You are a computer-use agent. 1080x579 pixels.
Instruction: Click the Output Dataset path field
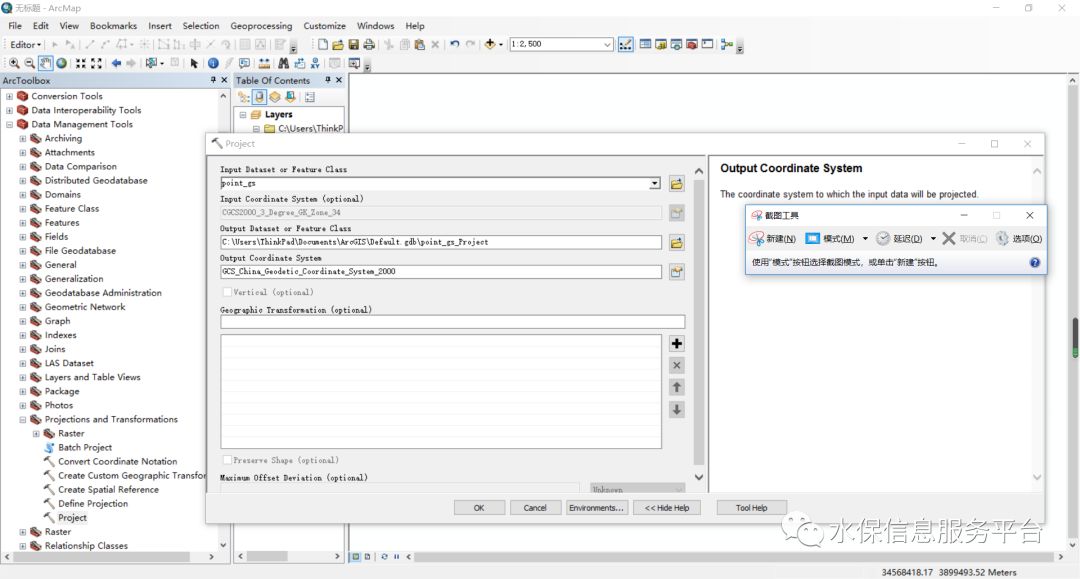coord(441,242)
